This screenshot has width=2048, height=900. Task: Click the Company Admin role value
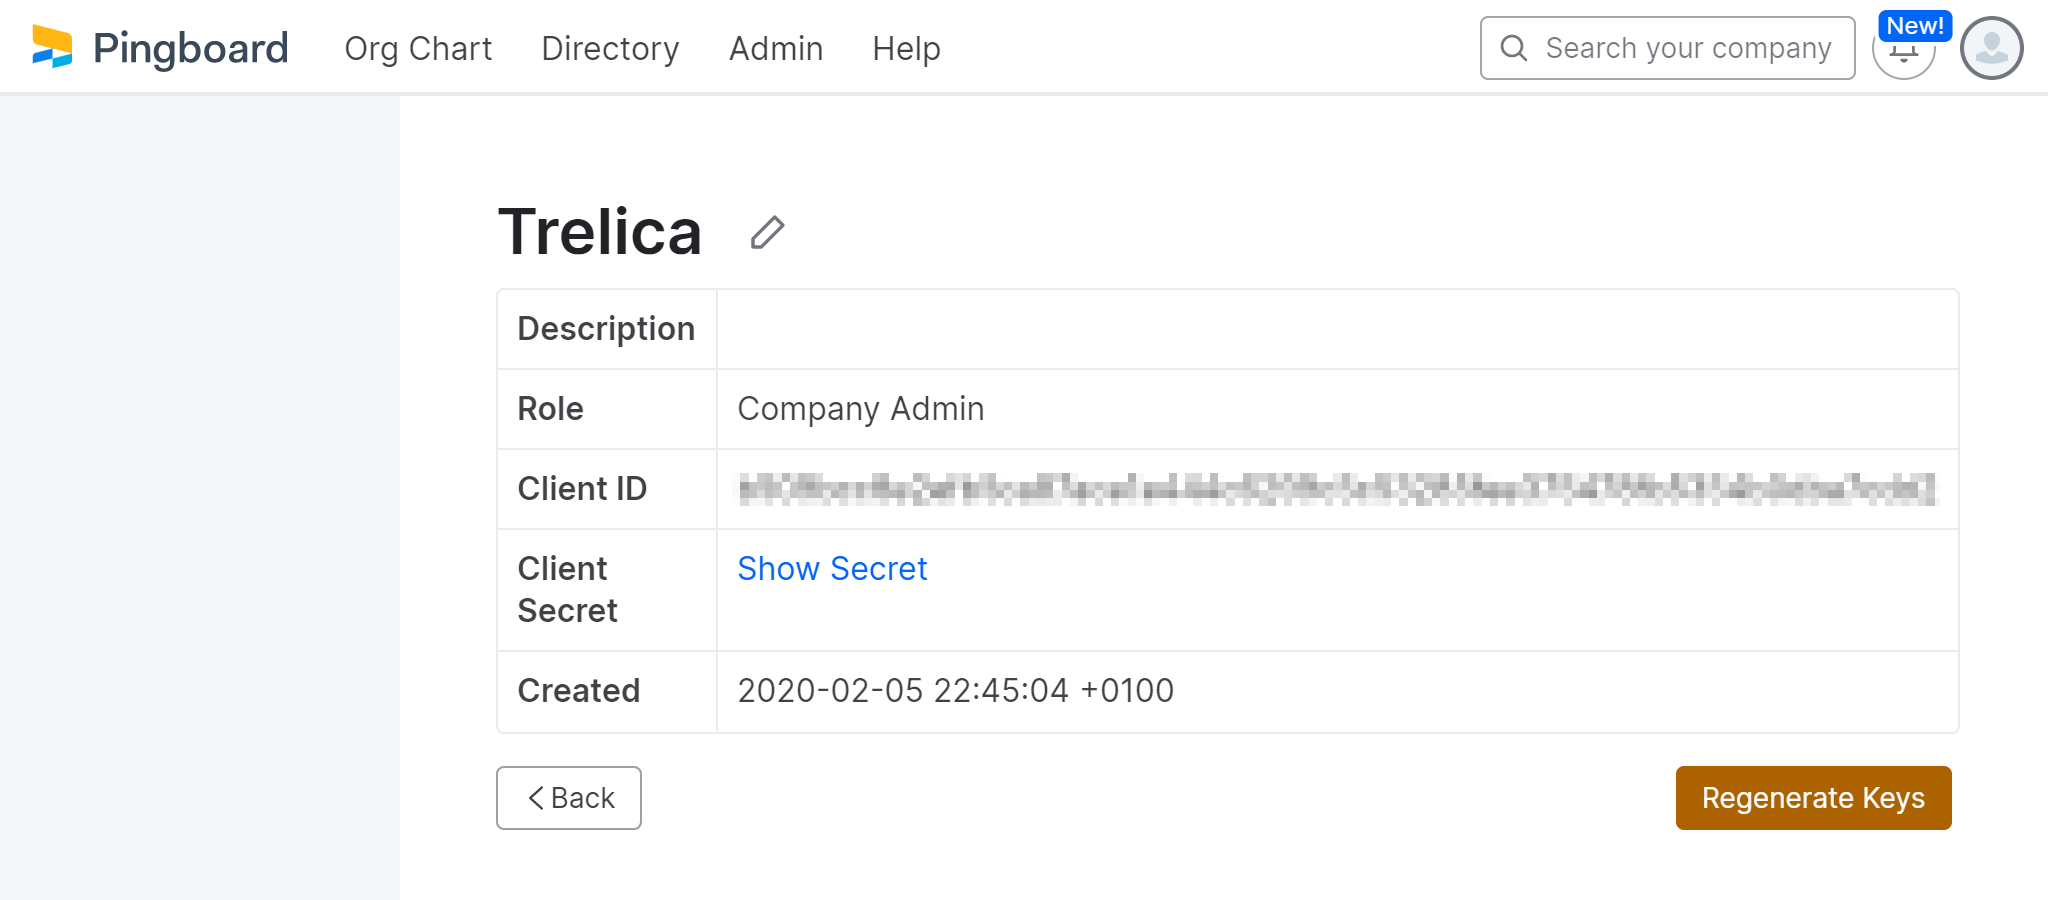point(861,409)
